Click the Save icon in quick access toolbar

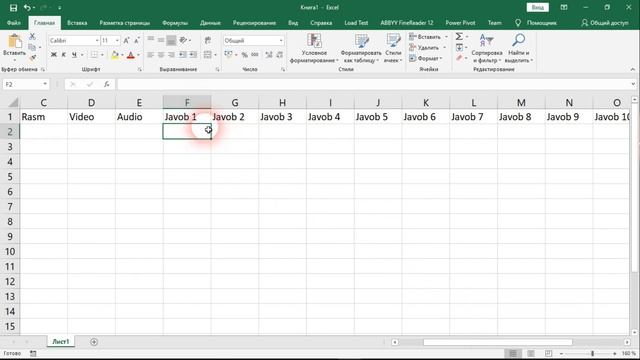13,8
